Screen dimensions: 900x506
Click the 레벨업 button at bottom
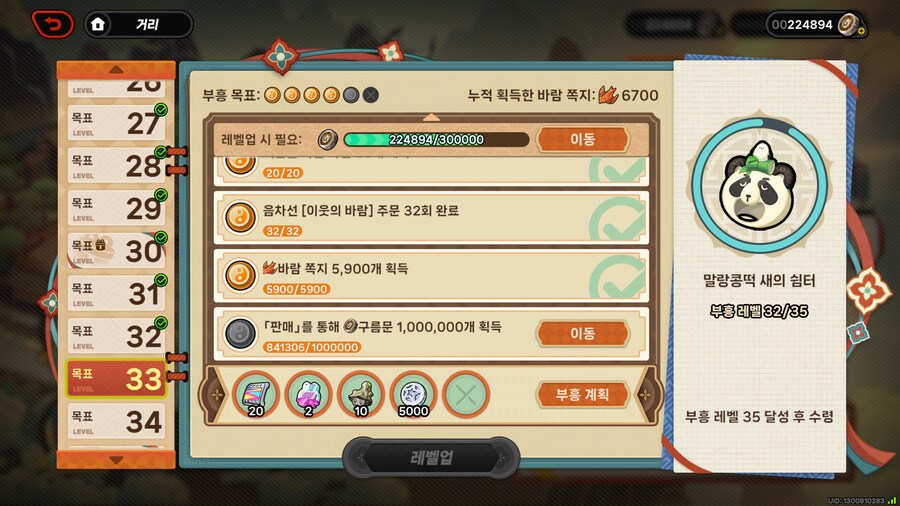coord(431,457)
